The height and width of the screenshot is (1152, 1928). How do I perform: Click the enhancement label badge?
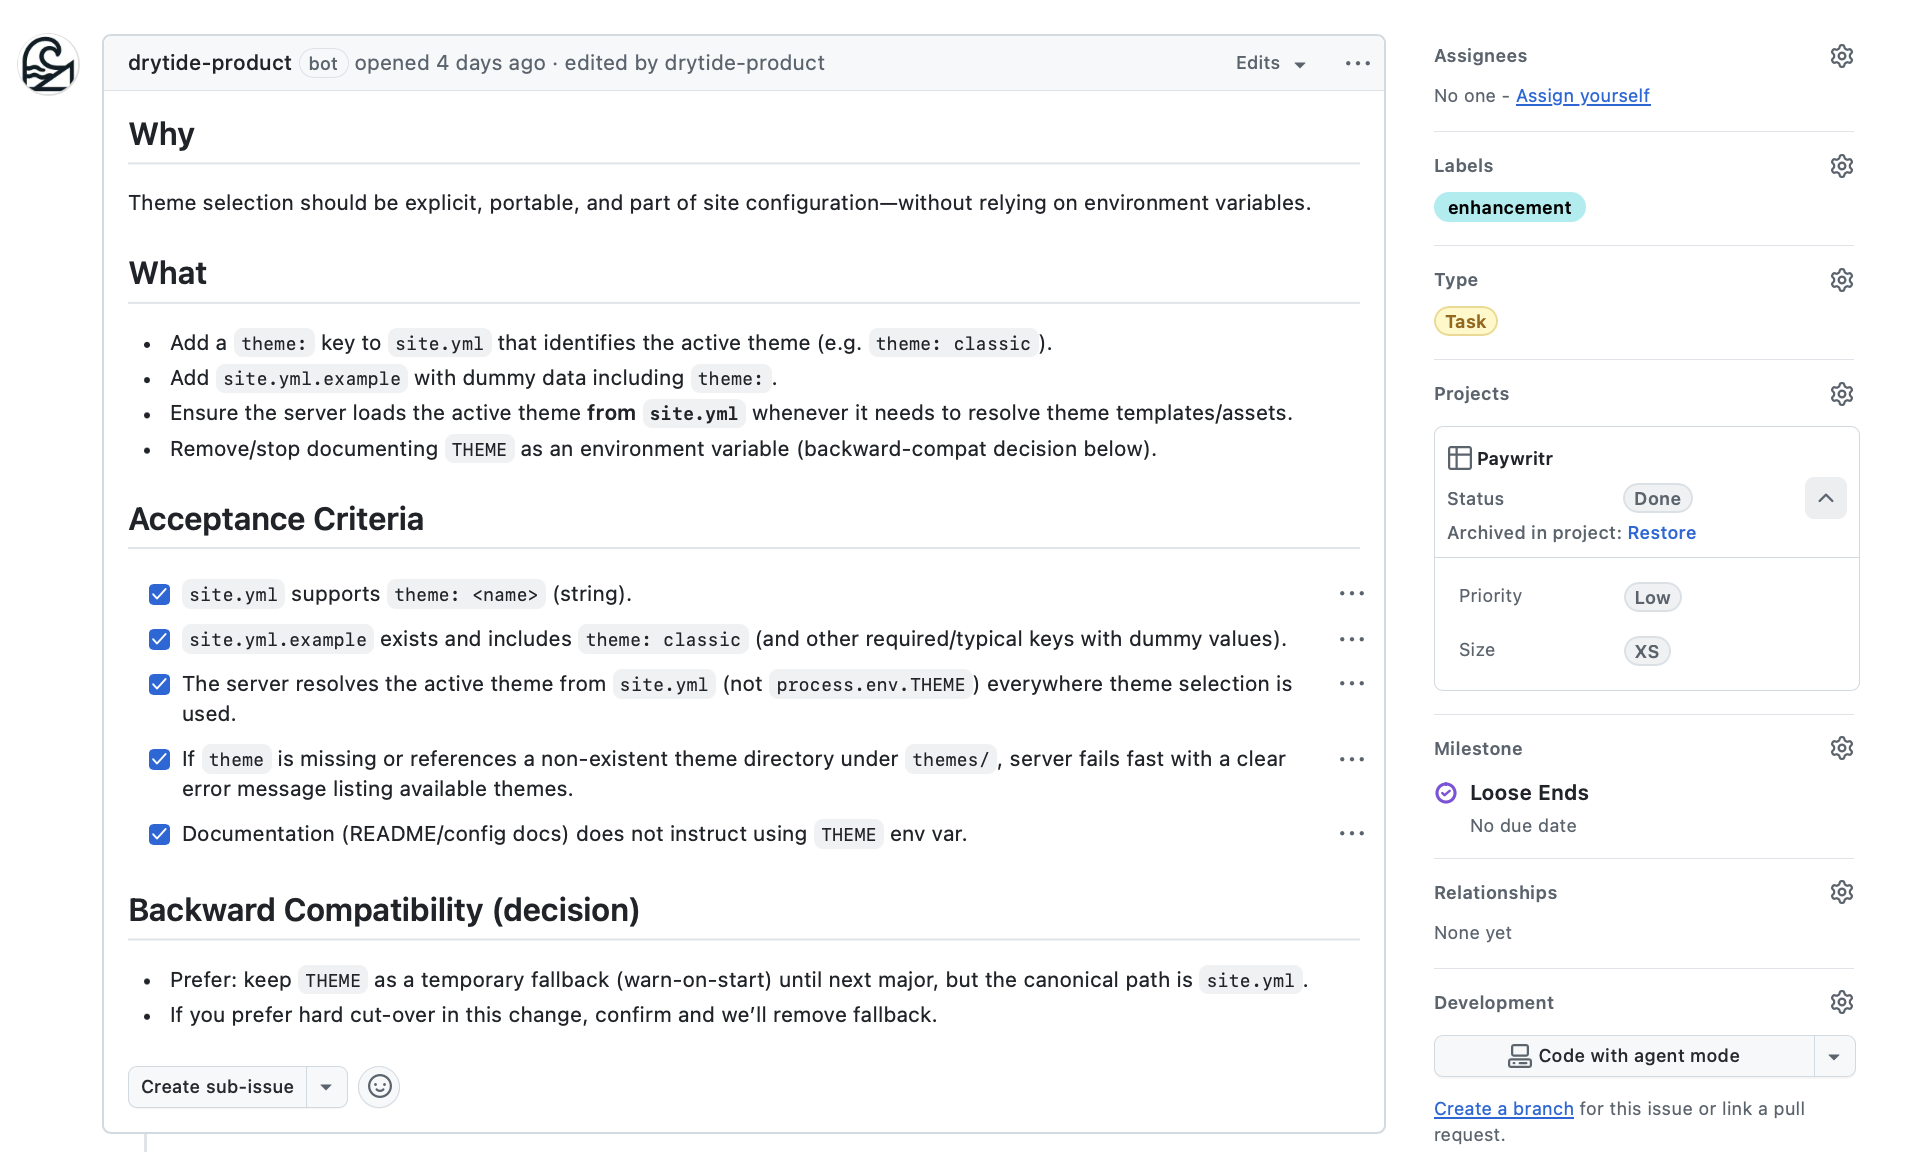[1509, 207]
